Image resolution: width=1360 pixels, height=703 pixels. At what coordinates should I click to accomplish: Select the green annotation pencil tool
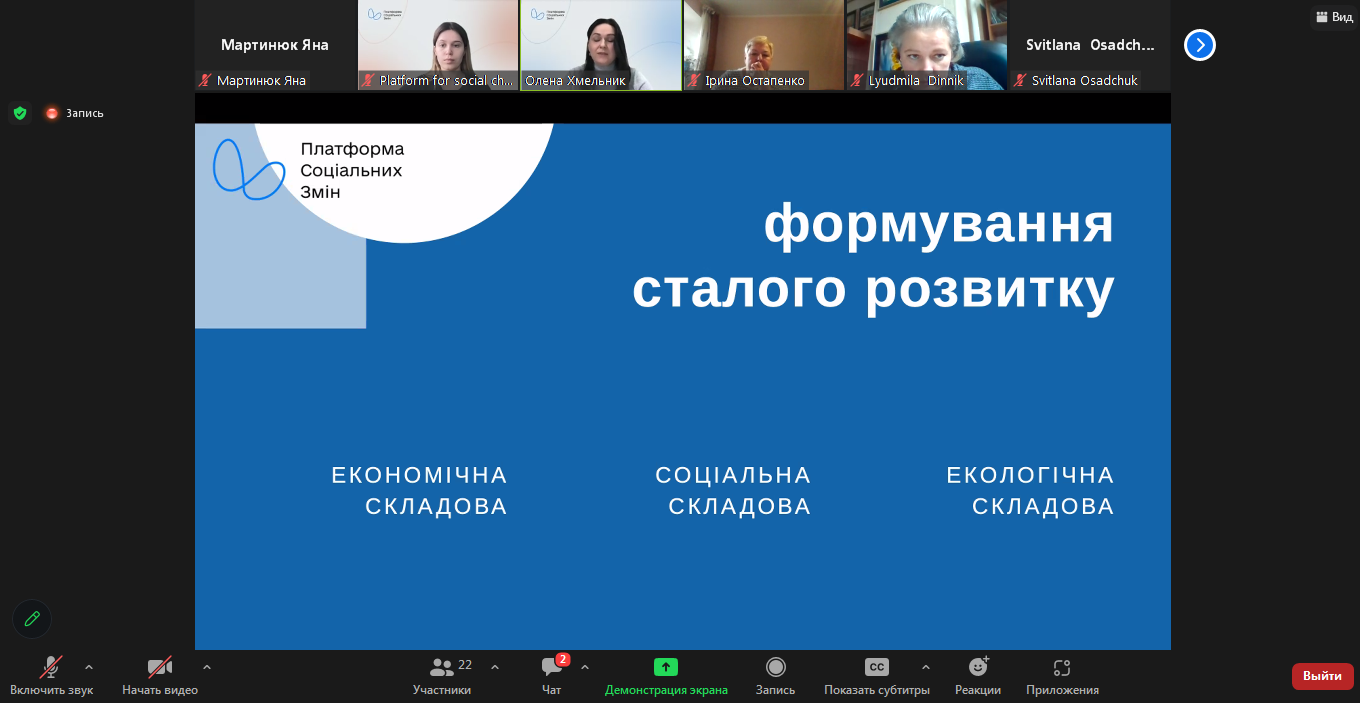31,619
